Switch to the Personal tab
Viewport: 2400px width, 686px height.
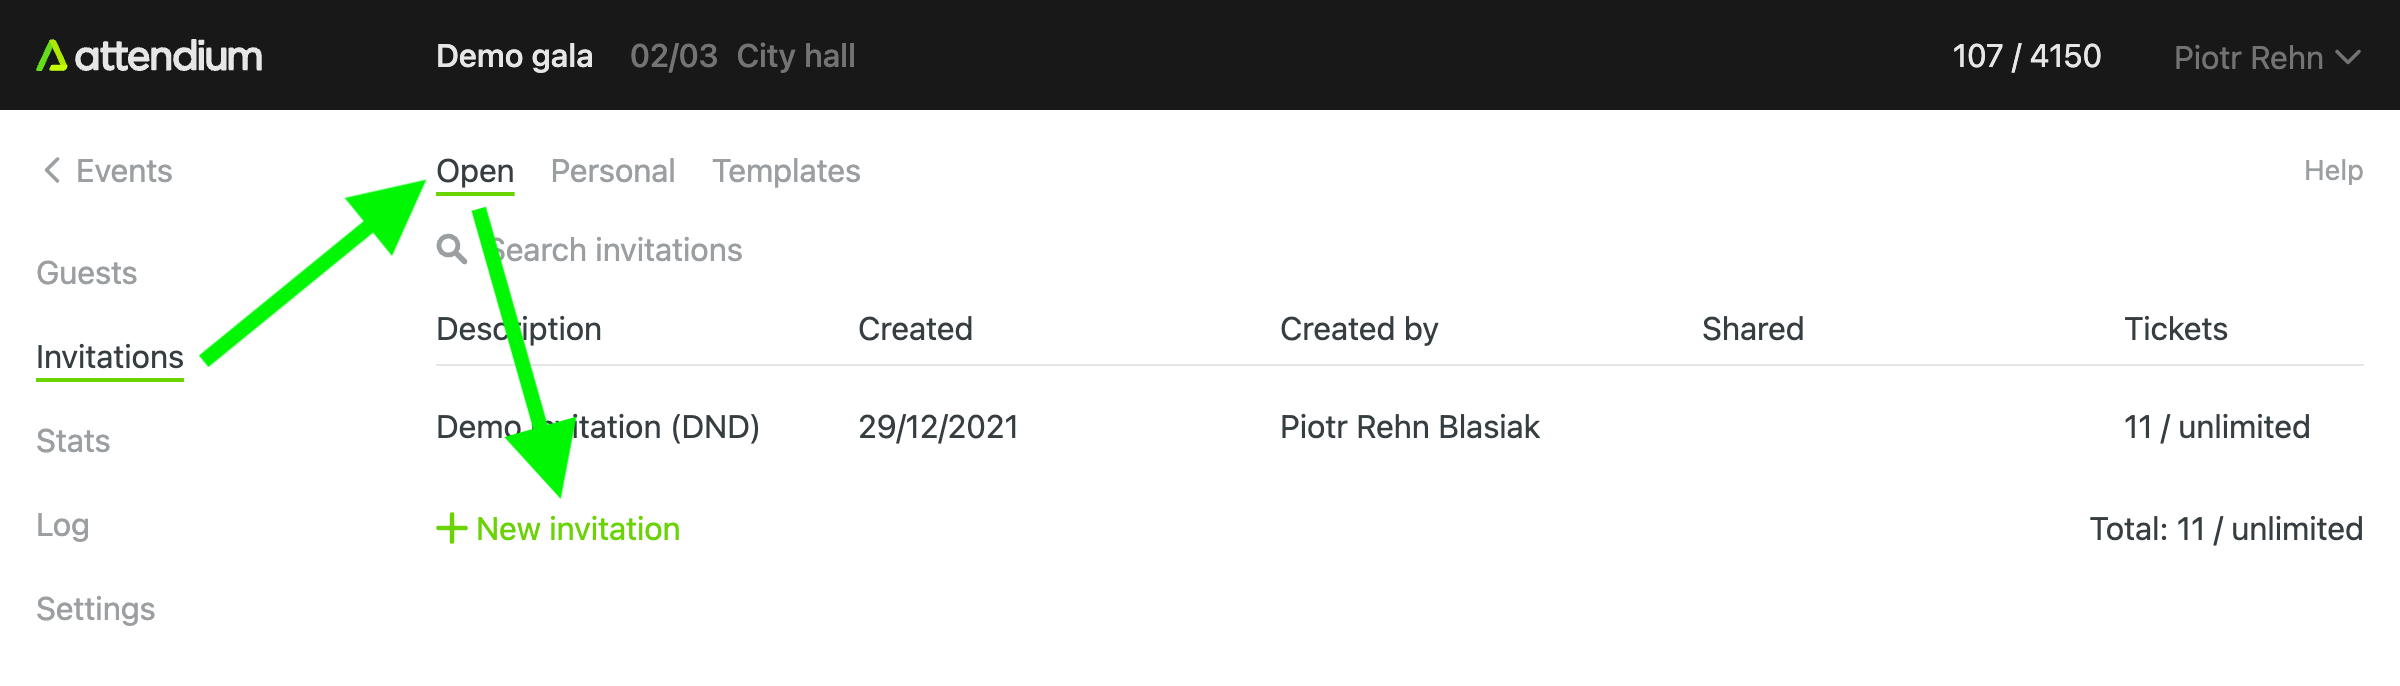[x=612, y=171]
